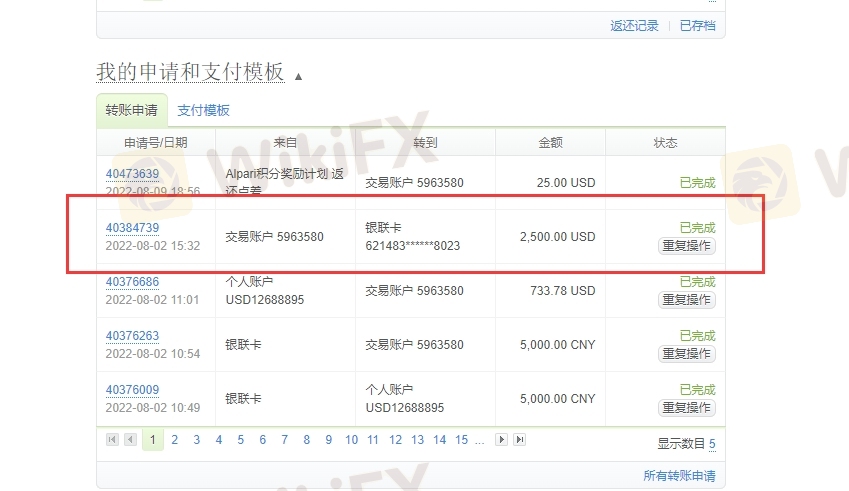The image size is (849, 491).
Task: Open request number 40473639
Action: click(x=132, y=174)
